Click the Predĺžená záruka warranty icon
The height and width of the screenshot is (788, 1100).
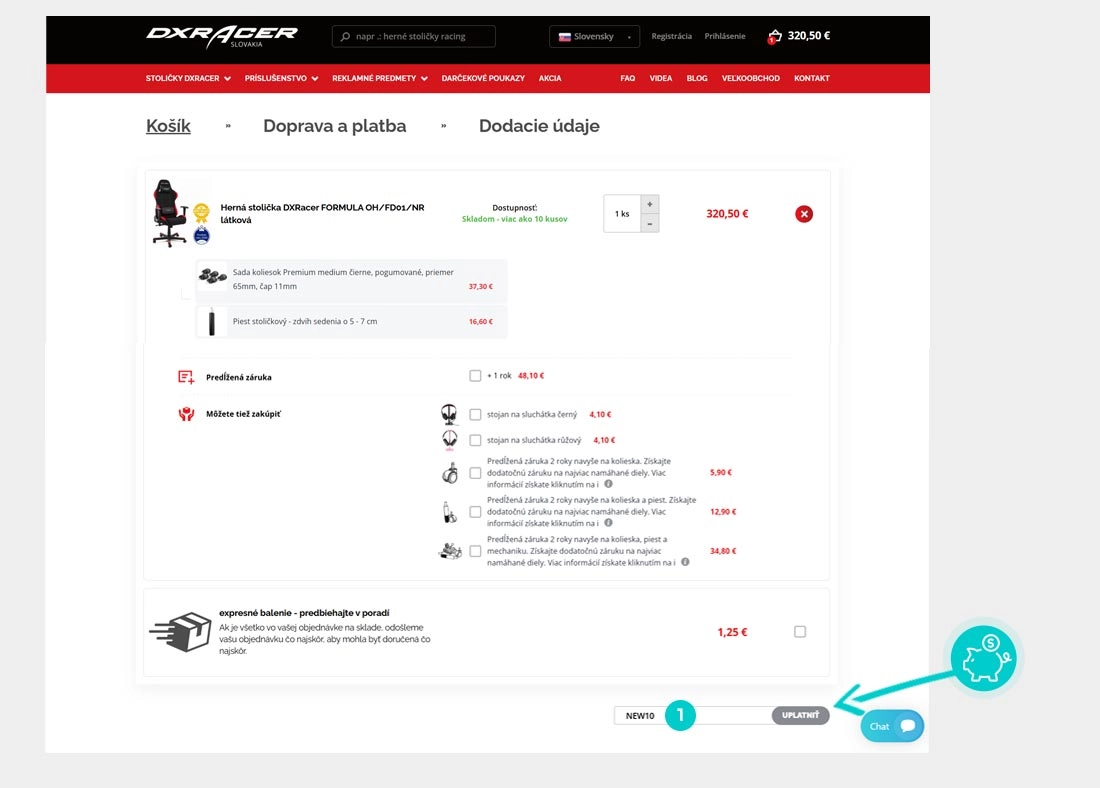186,378
